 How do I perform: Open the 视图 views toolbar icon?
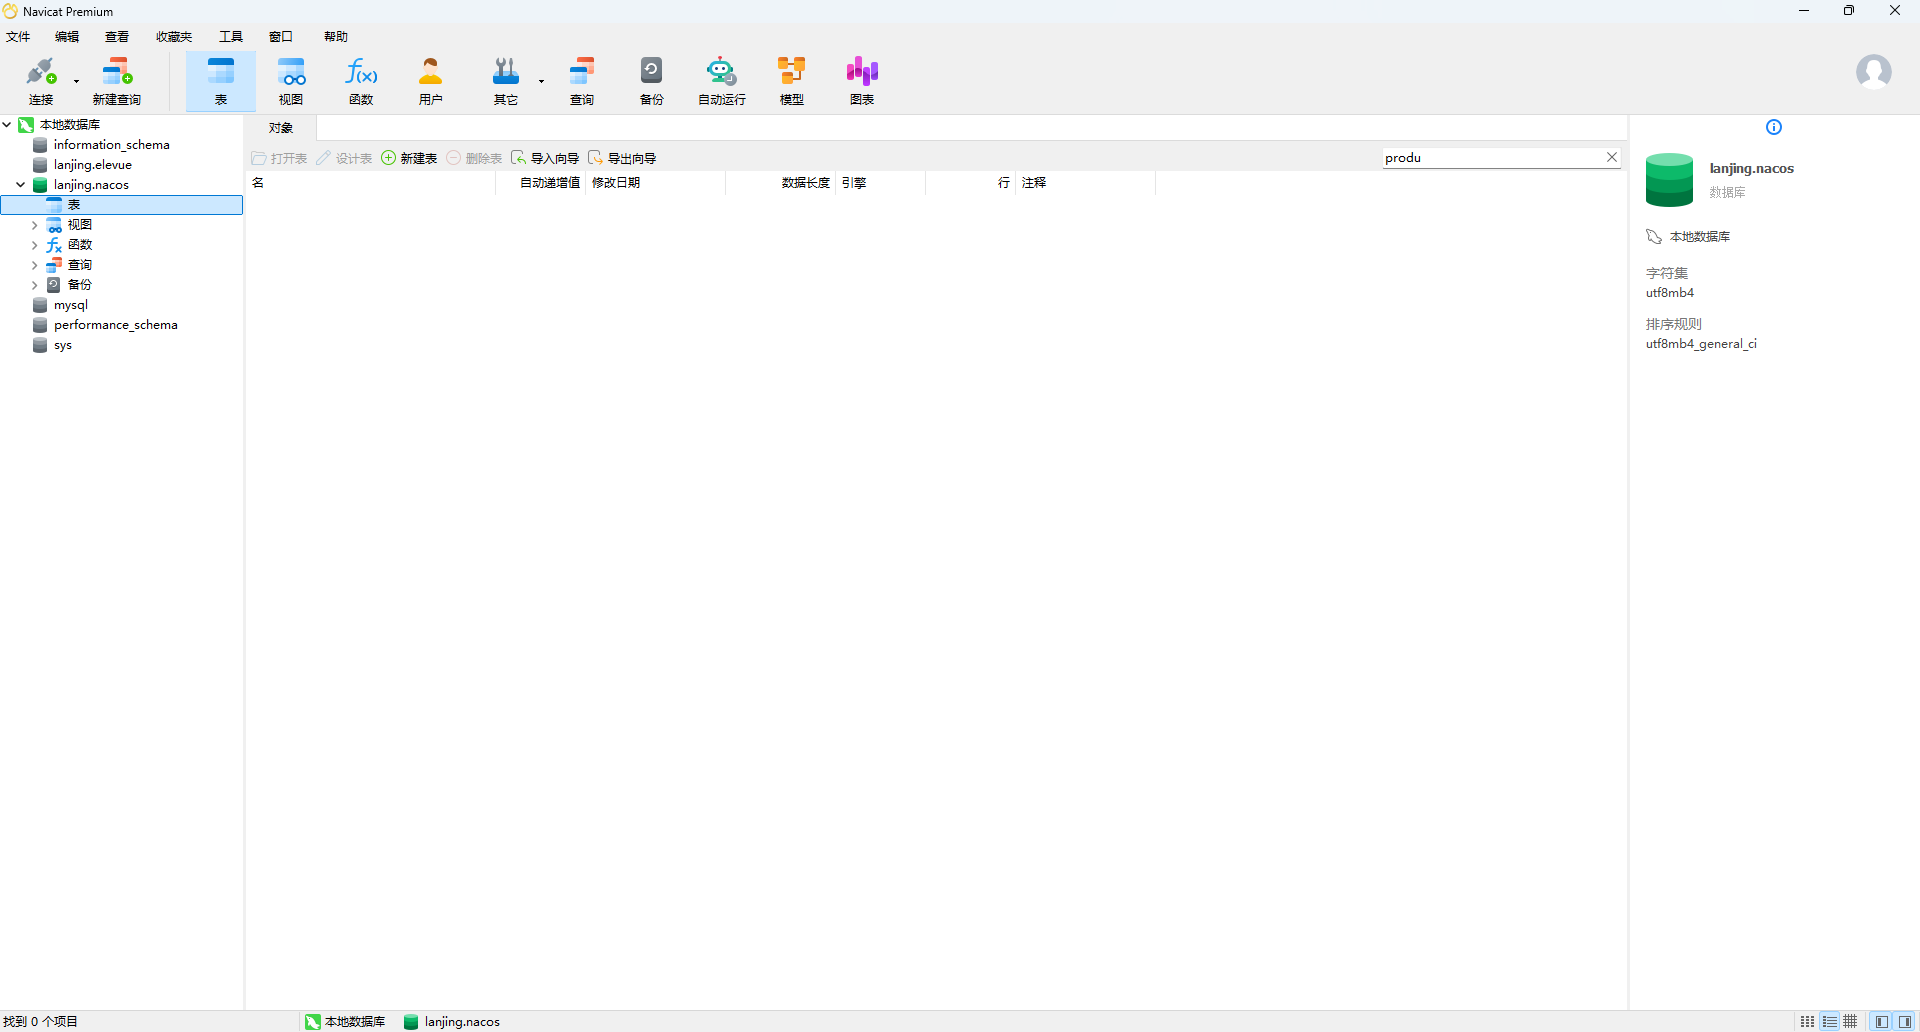pyautogui.click(x=291, y=81)
